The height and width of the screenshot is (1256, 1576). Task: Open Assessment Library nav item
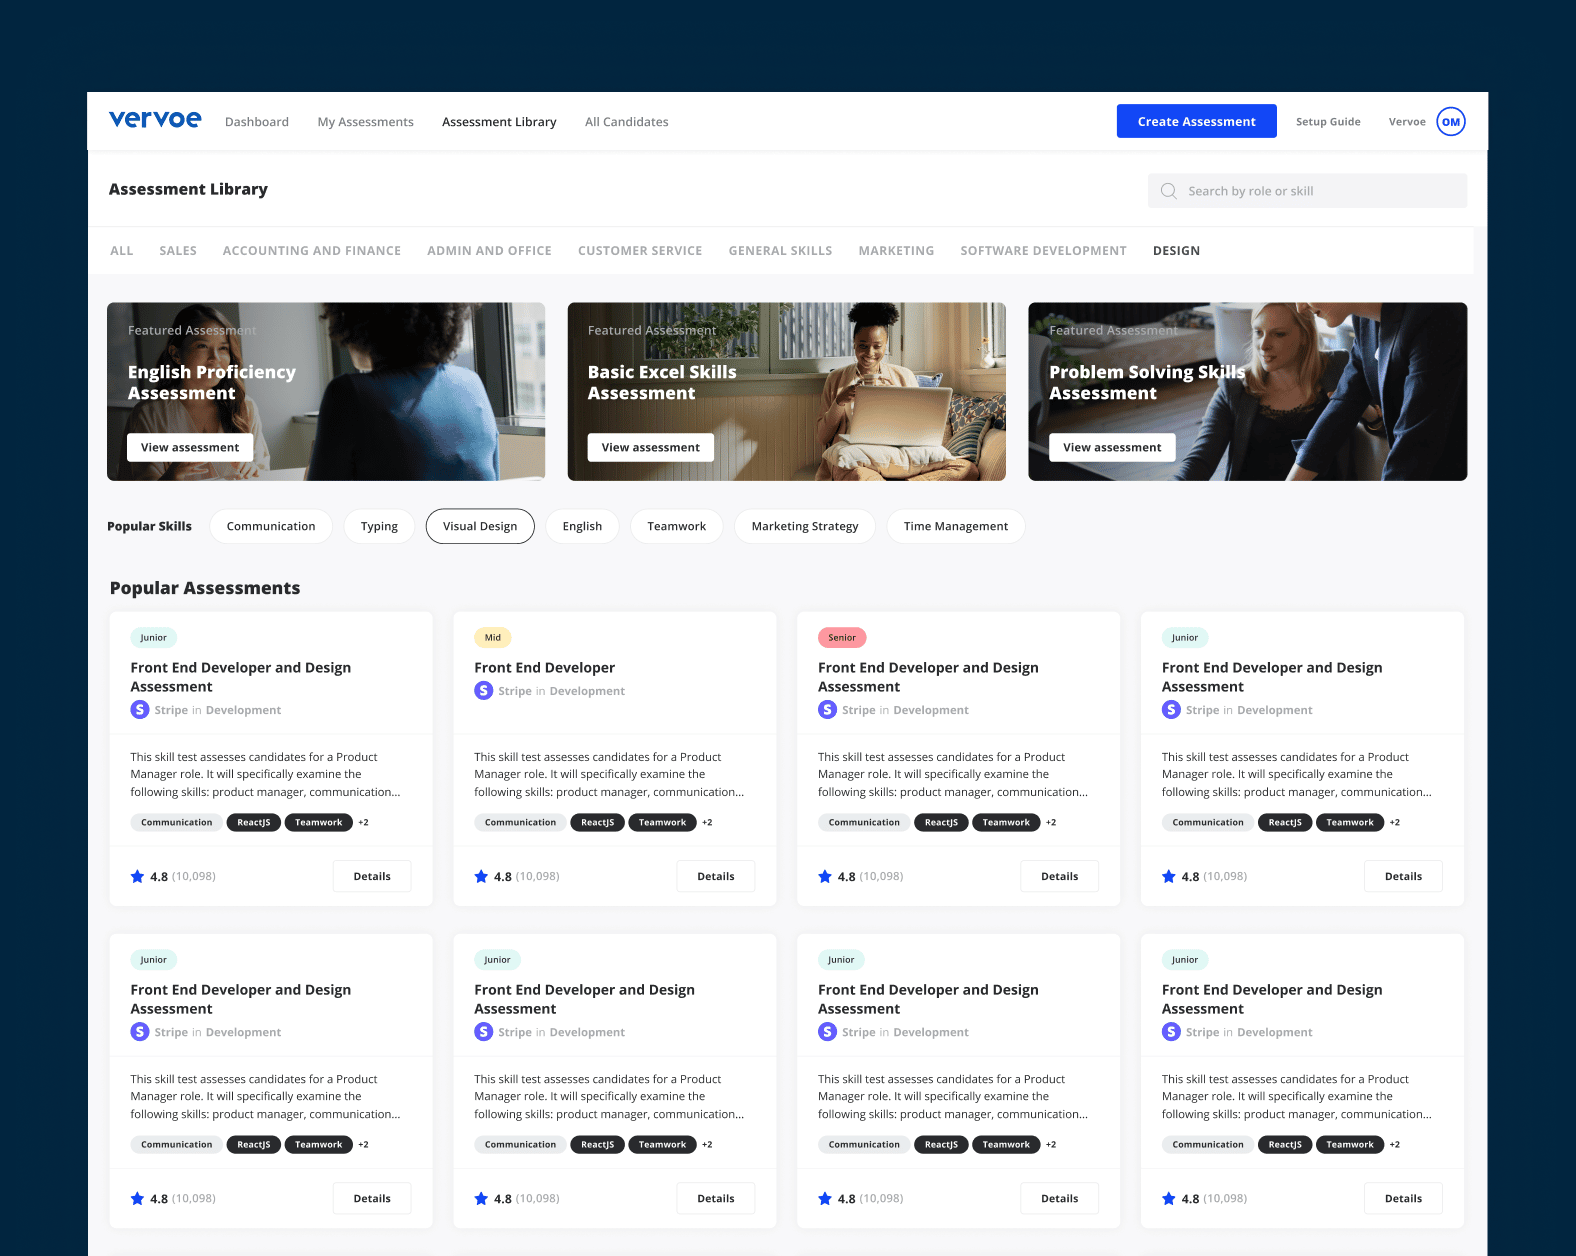(x=499, y=122)
